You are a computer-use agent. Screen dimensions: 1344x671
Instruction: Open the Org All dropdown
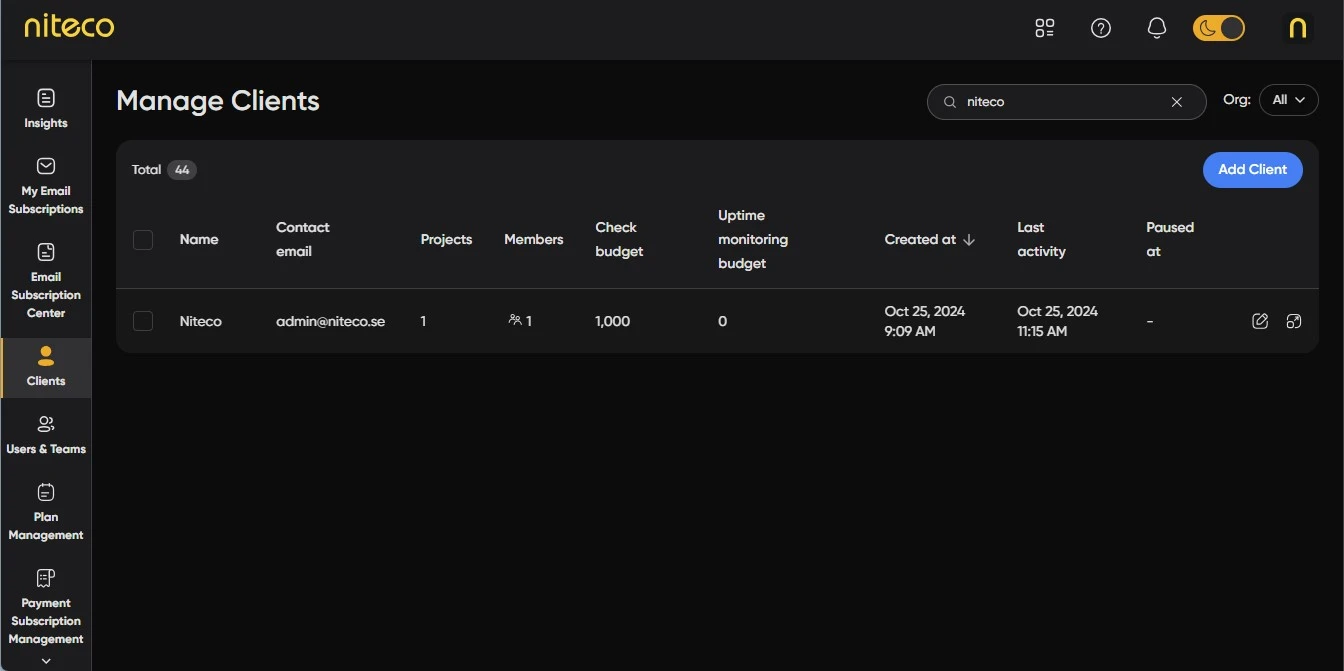pos(1289,100)
